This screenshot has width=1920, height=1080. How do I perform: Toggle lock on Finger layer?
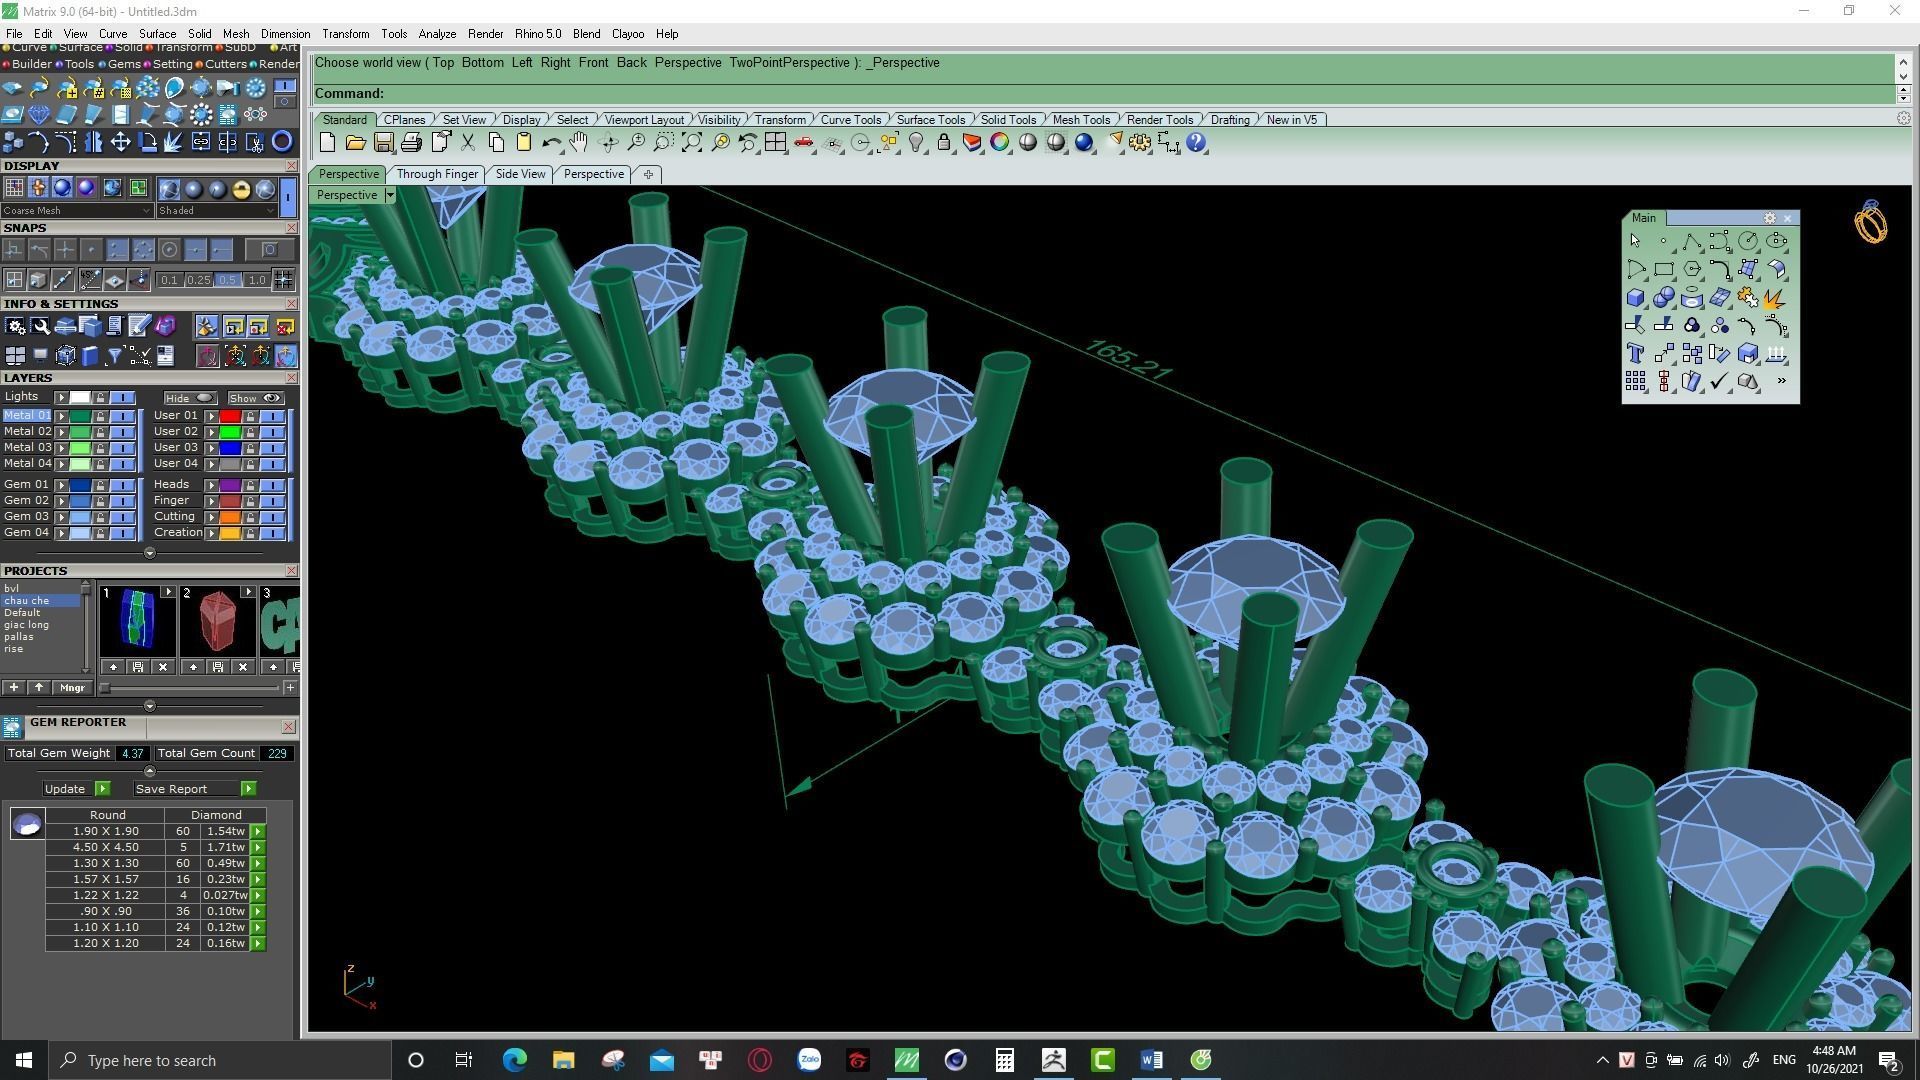(250, 501)
